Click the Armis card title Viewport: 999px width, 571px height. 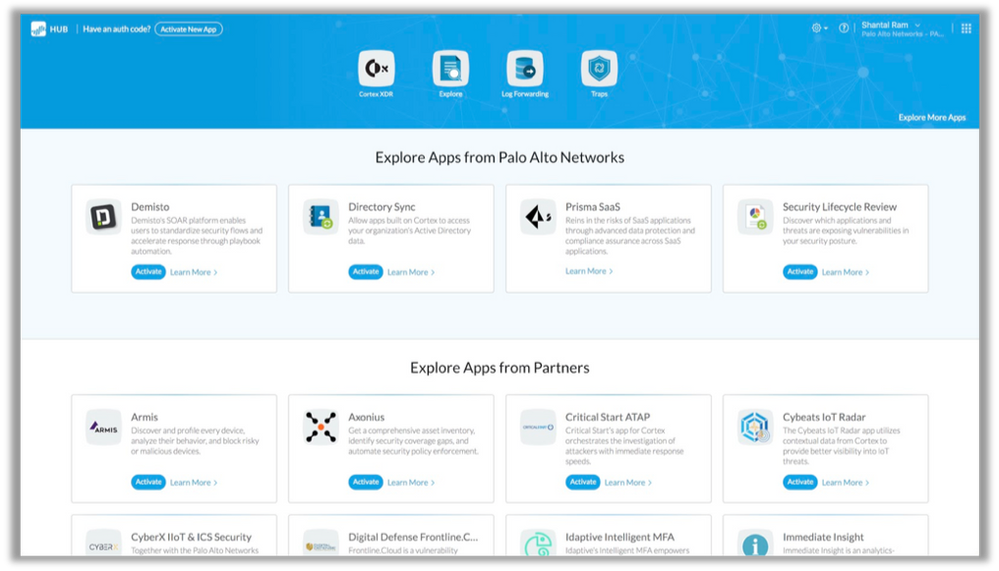(145, 417)
